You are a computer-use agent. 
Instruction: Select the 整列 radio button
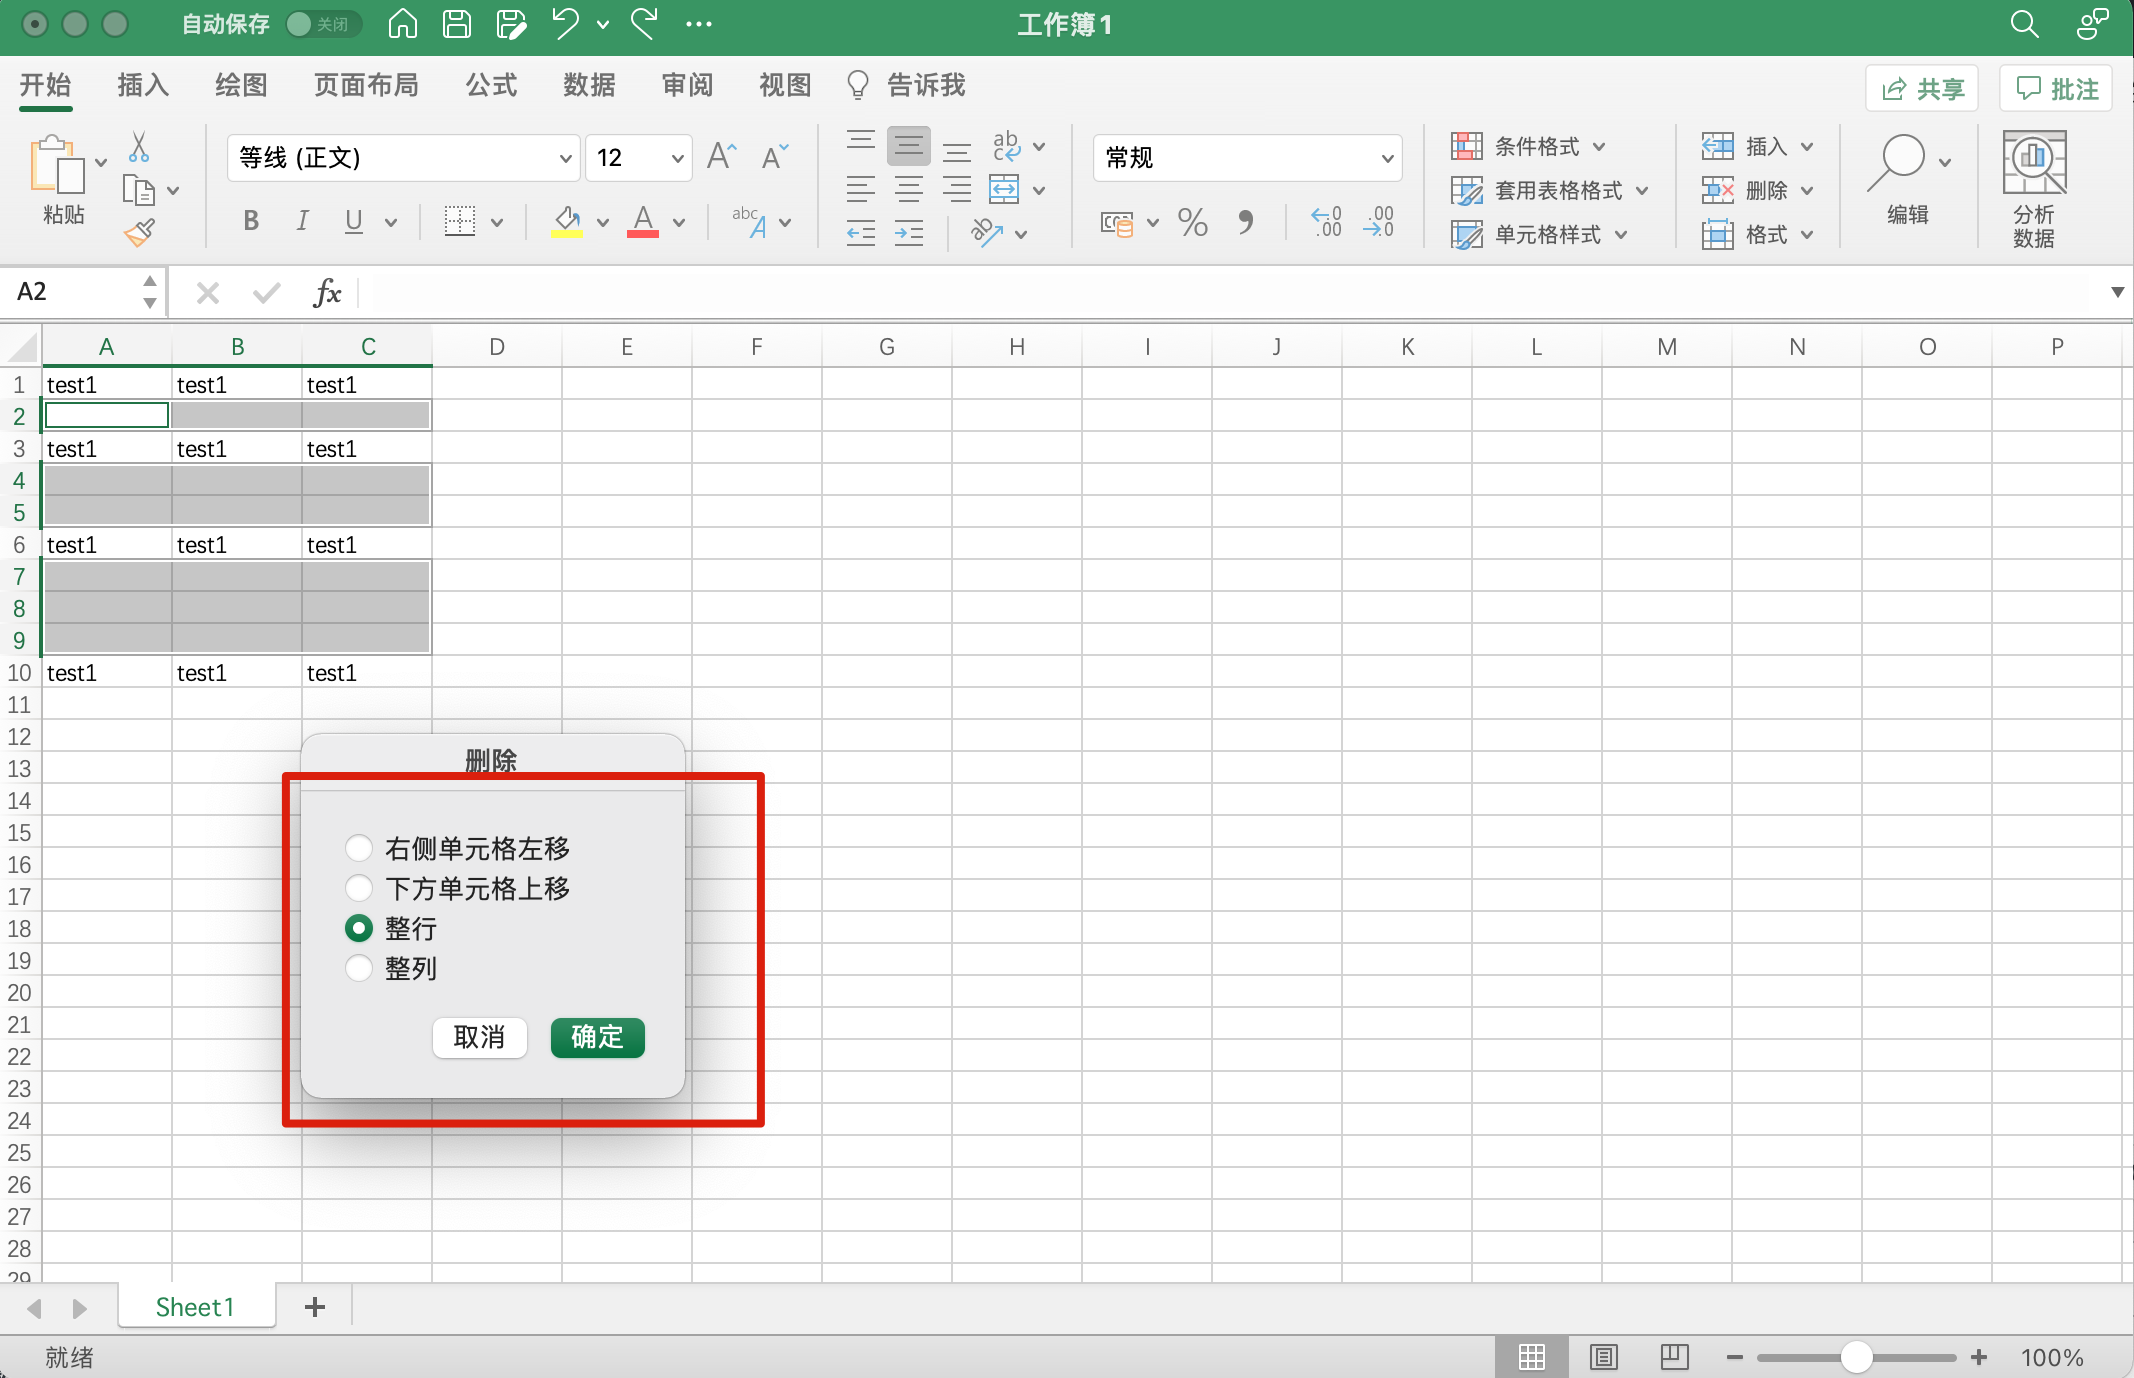tap(358, 967)
